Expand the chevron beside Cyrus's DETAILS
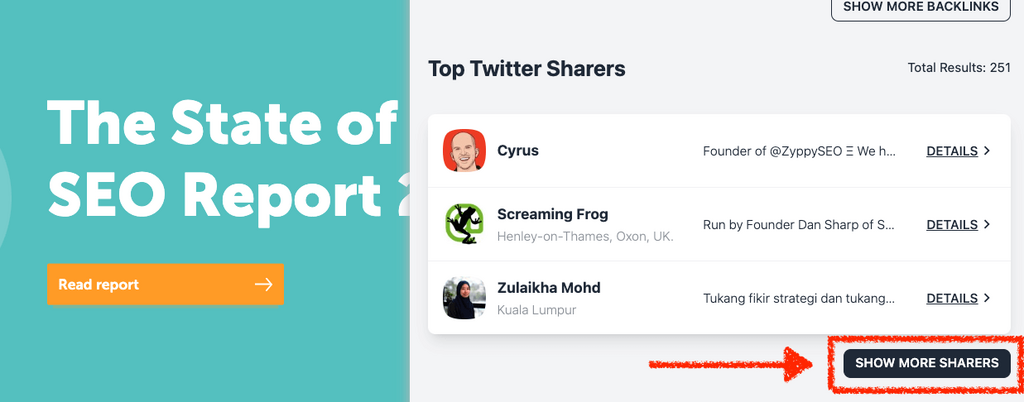 pos(987,151)
